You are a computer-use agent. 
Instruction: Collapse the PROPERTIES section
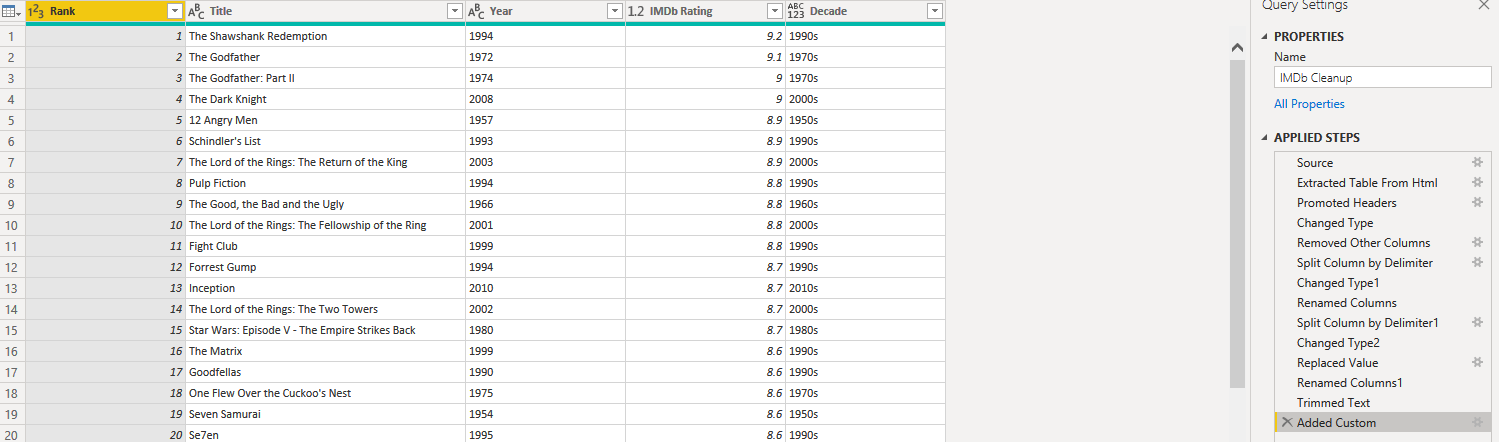[1265, 37]
